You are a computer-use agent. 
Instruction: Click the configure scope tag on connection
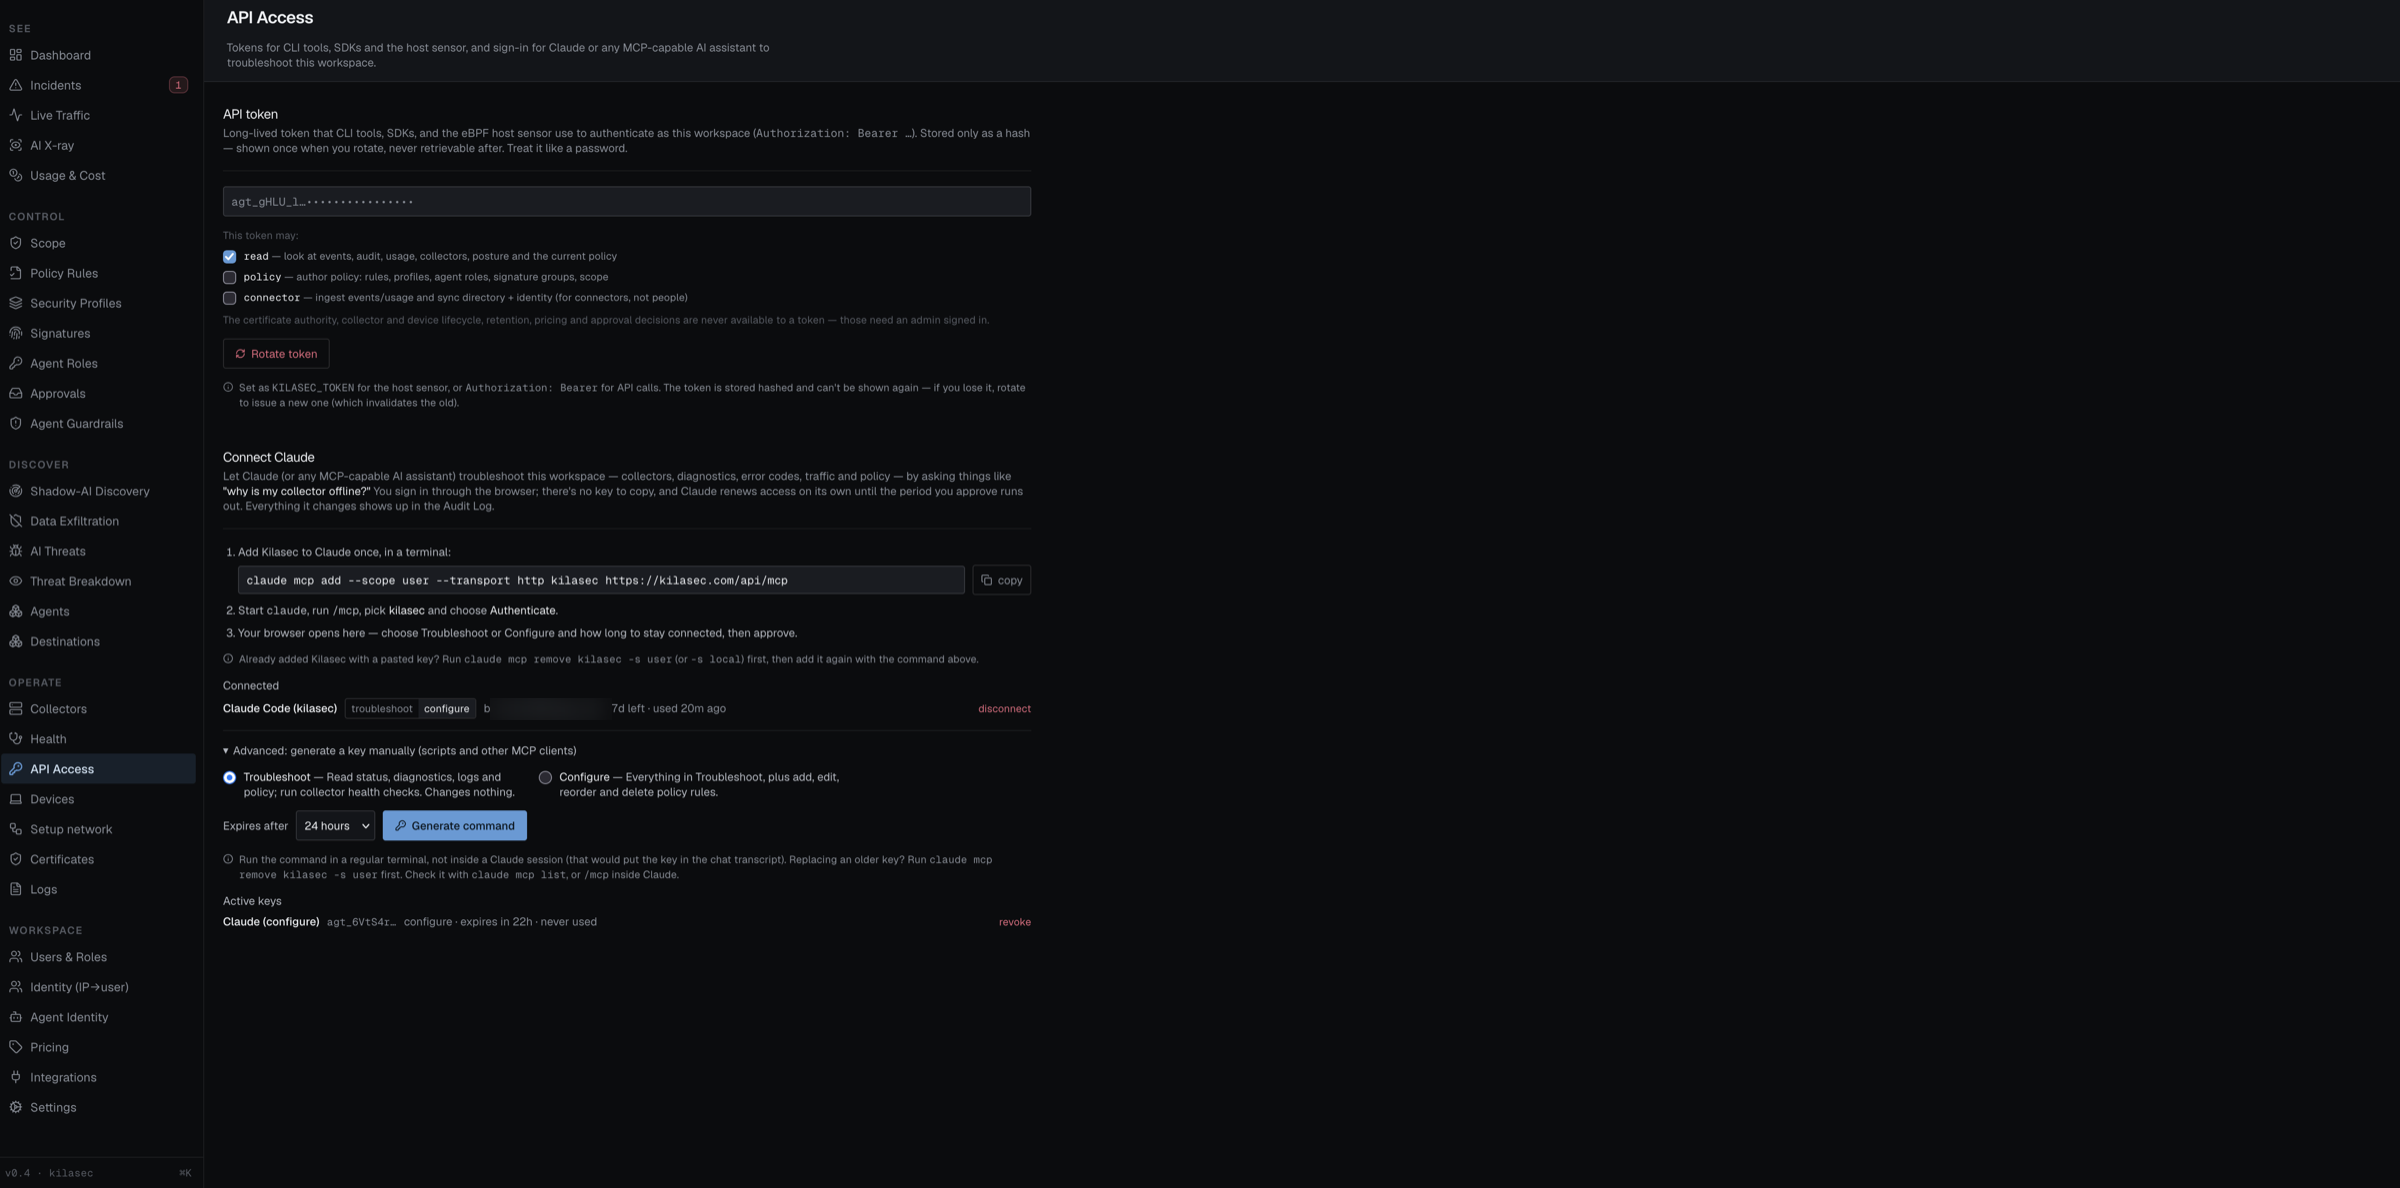(446, 709)
